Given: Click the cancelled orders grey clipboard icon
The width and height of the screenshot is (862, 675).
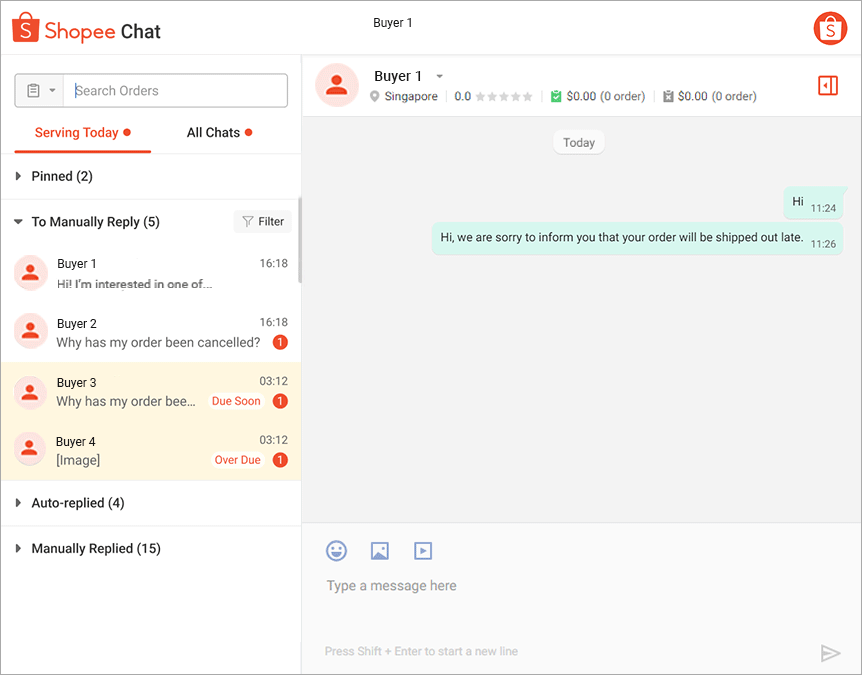Looking at the screenshot, I should pos(668,96).
